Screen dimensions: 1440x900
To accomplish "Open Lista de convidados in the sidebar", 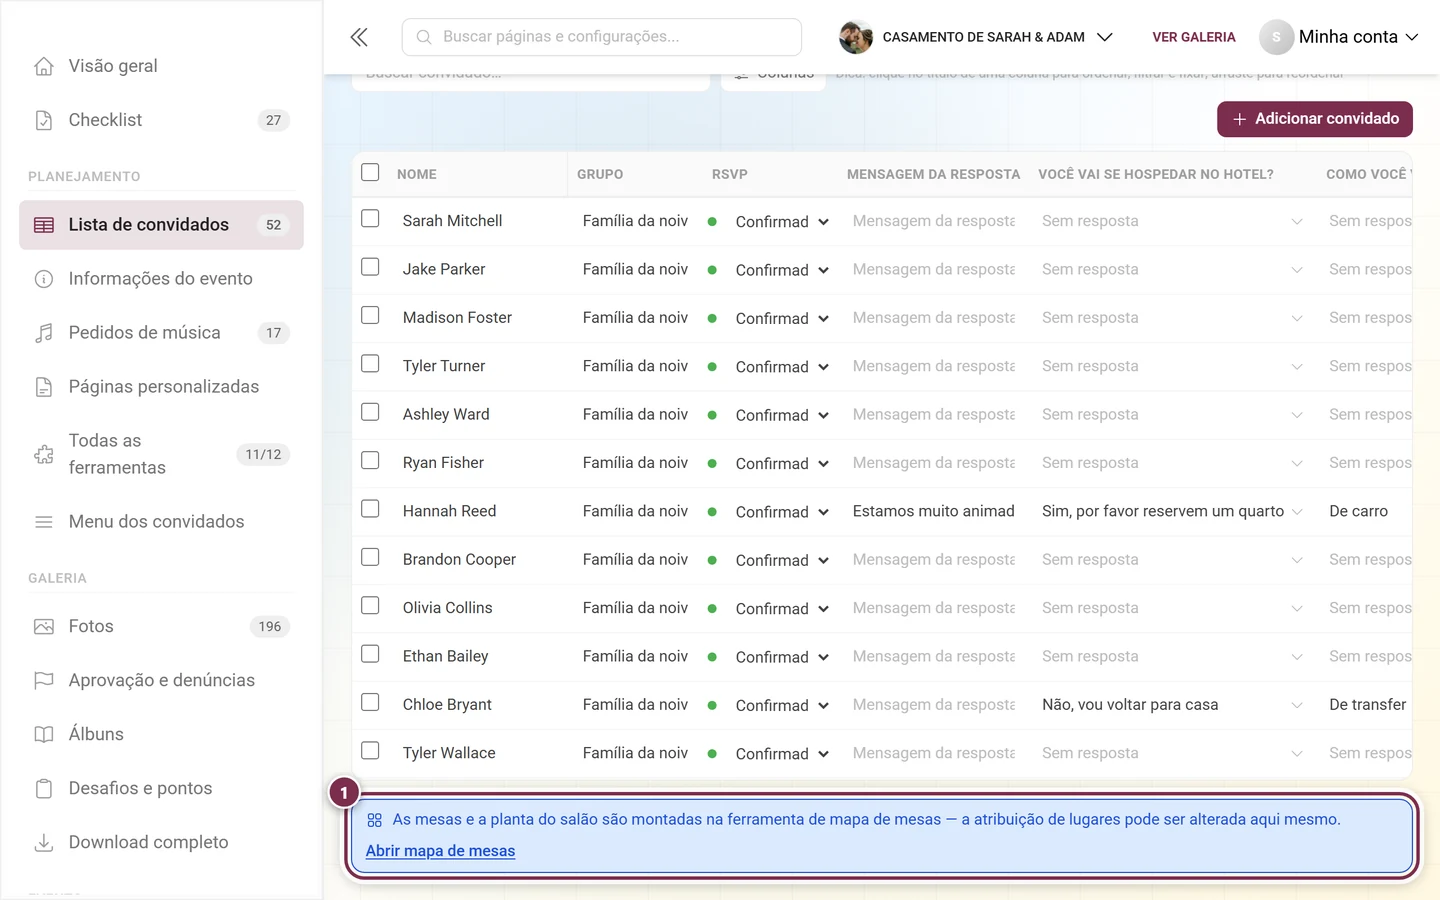I will 161,225.
